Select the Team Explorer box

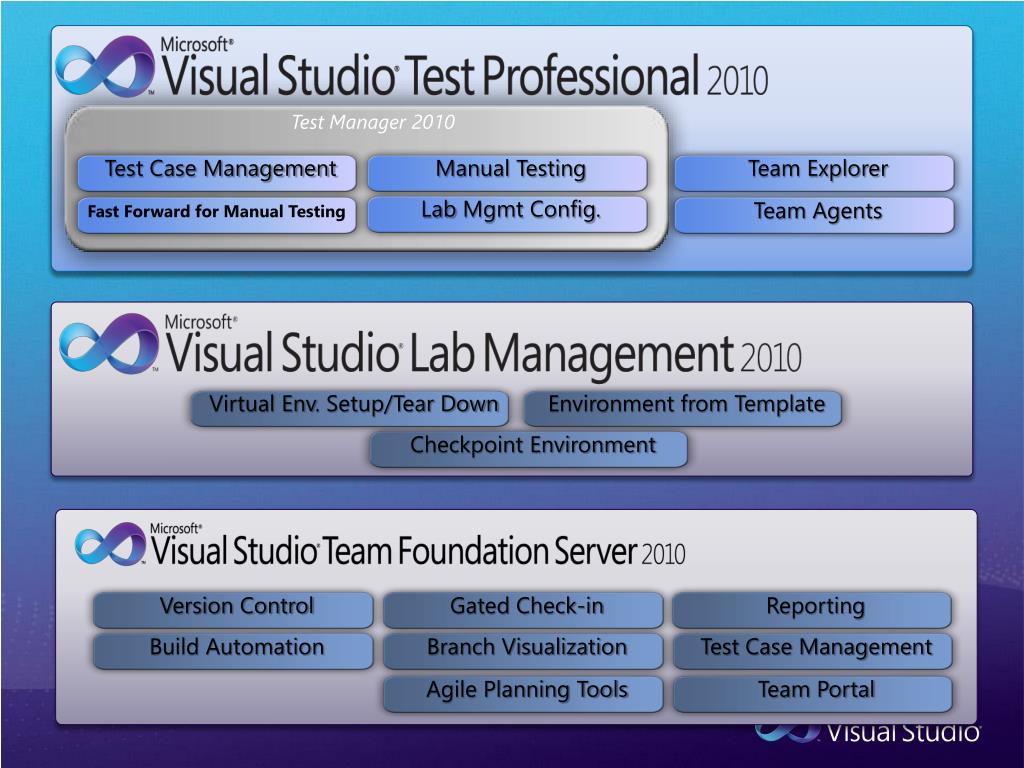[x=814, y=172]
